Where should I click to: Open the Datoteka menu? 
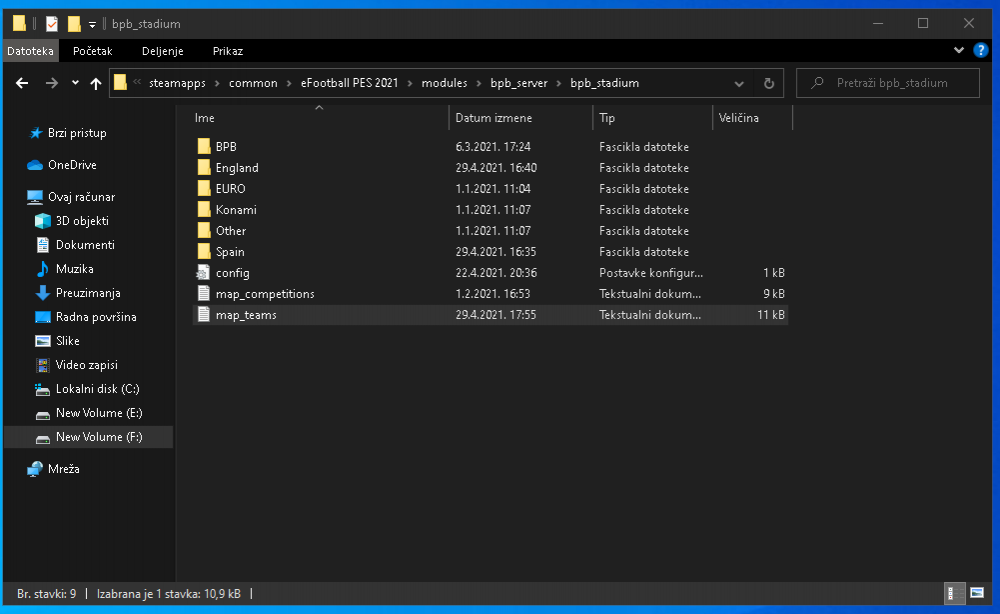[30, 51]
